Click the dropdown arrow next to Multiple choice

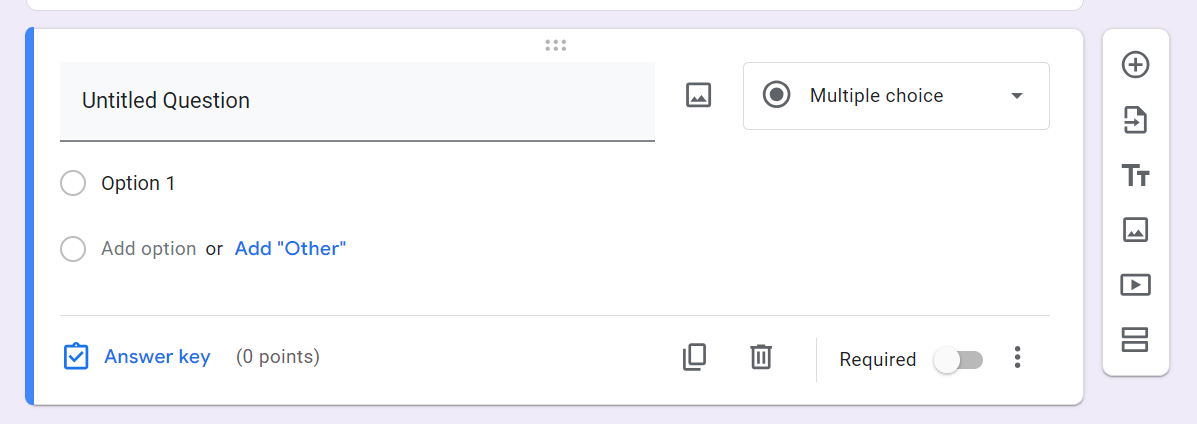pyautogui.click(x=1017, y=96)
